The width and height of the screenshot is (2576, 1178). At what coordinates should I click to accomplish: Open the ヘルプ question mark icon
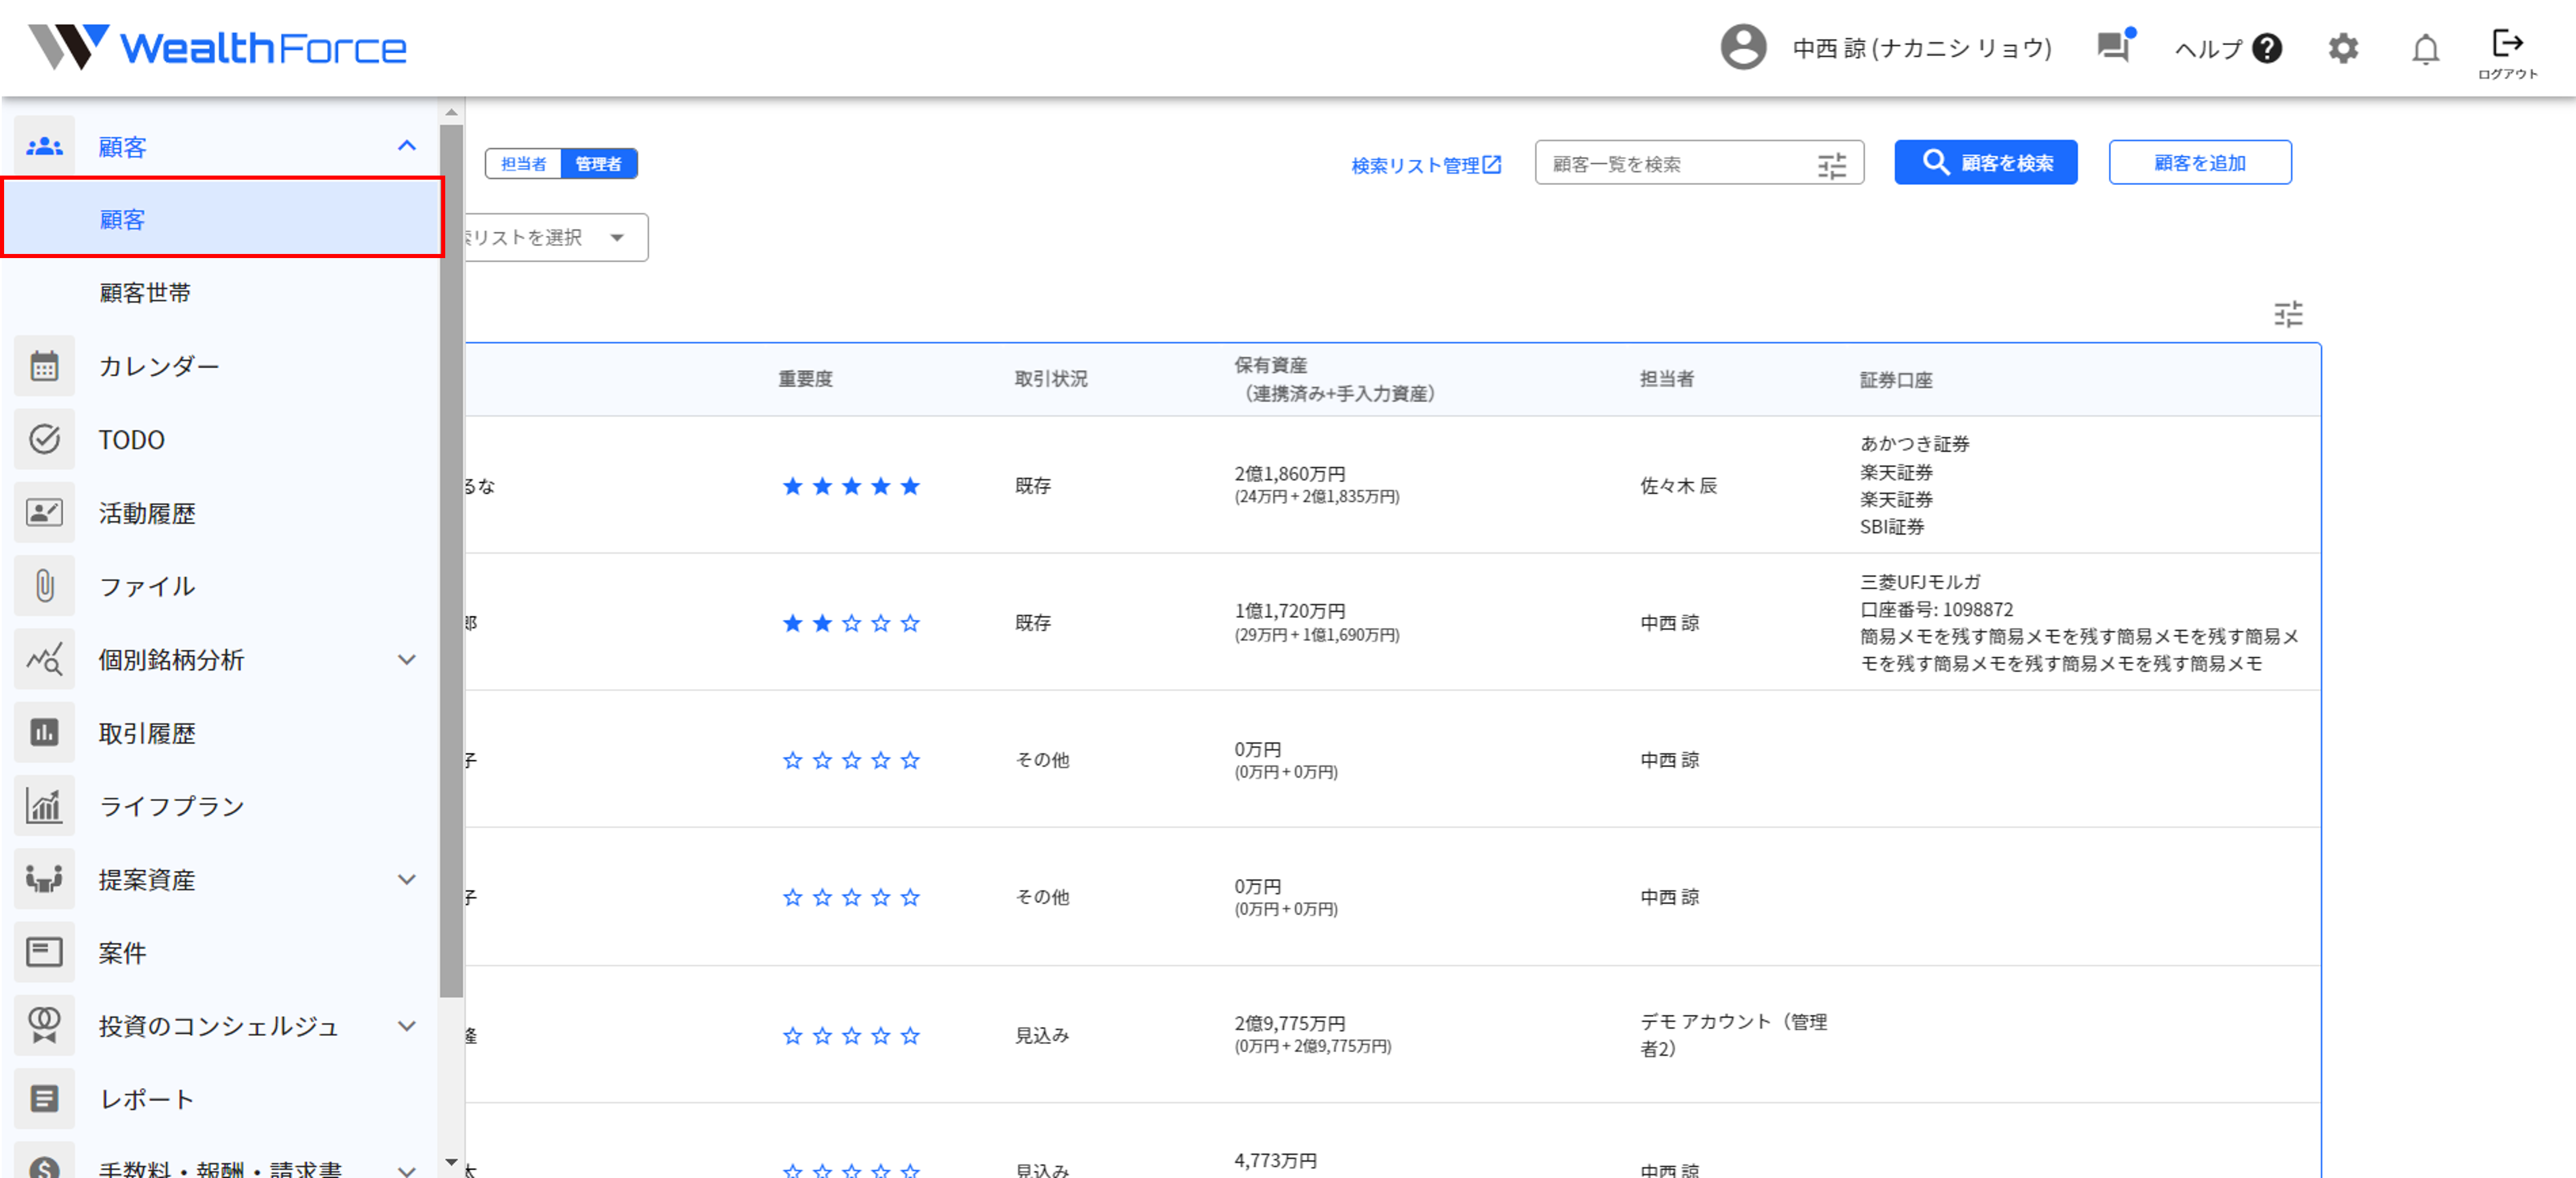(2267, 48)
